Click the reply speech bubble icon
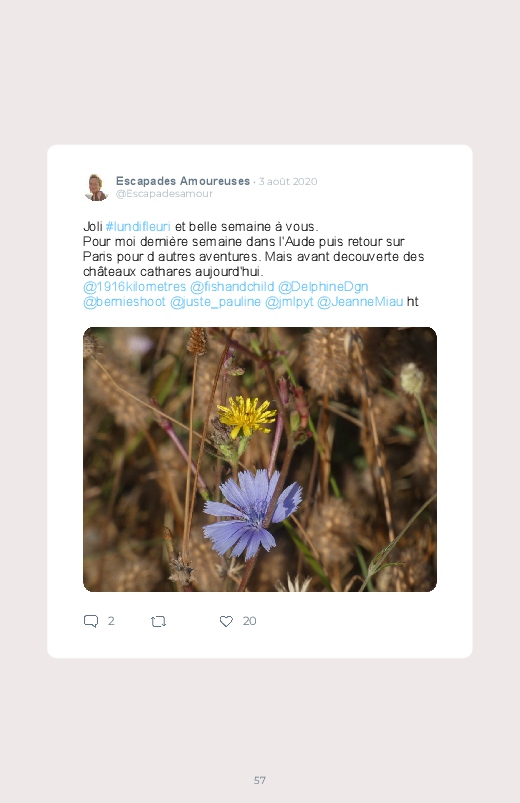The image size is (520, 803). [91, 621]
